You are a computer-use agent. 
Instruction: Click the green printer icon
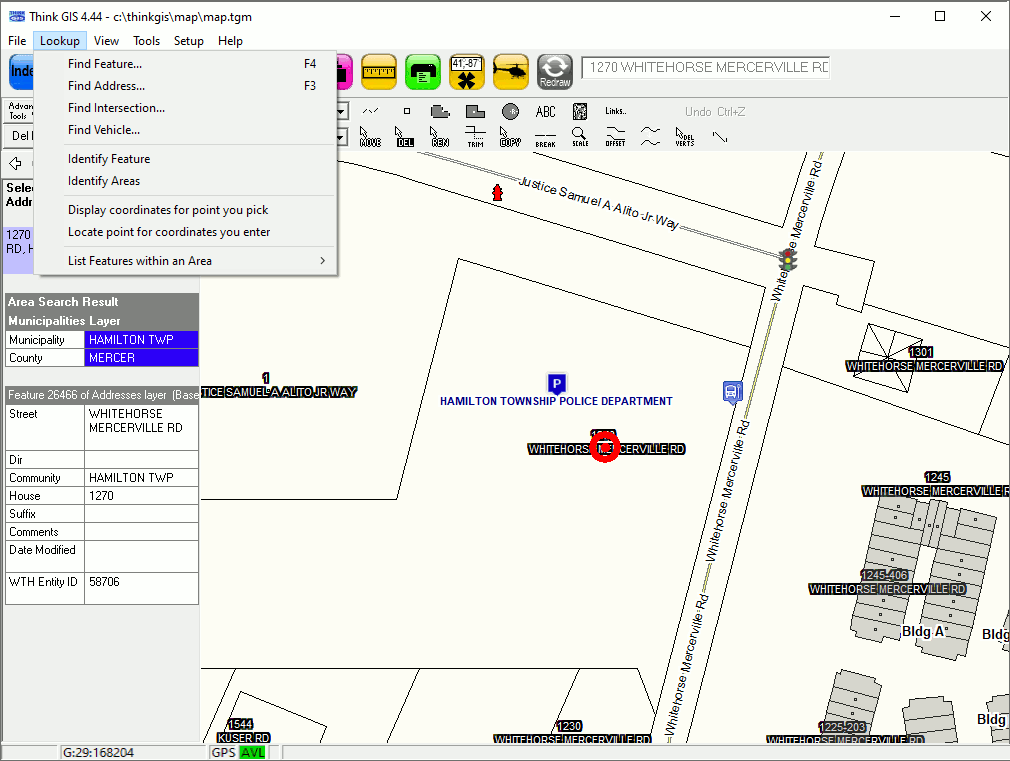coord(423,72)
